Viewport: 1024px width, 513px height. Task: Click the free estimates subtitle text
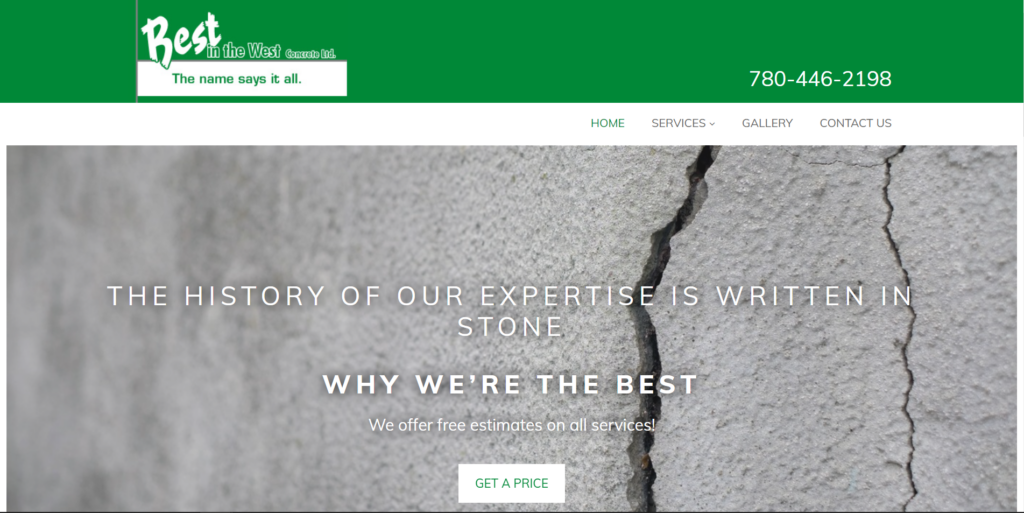coord(511,425)
